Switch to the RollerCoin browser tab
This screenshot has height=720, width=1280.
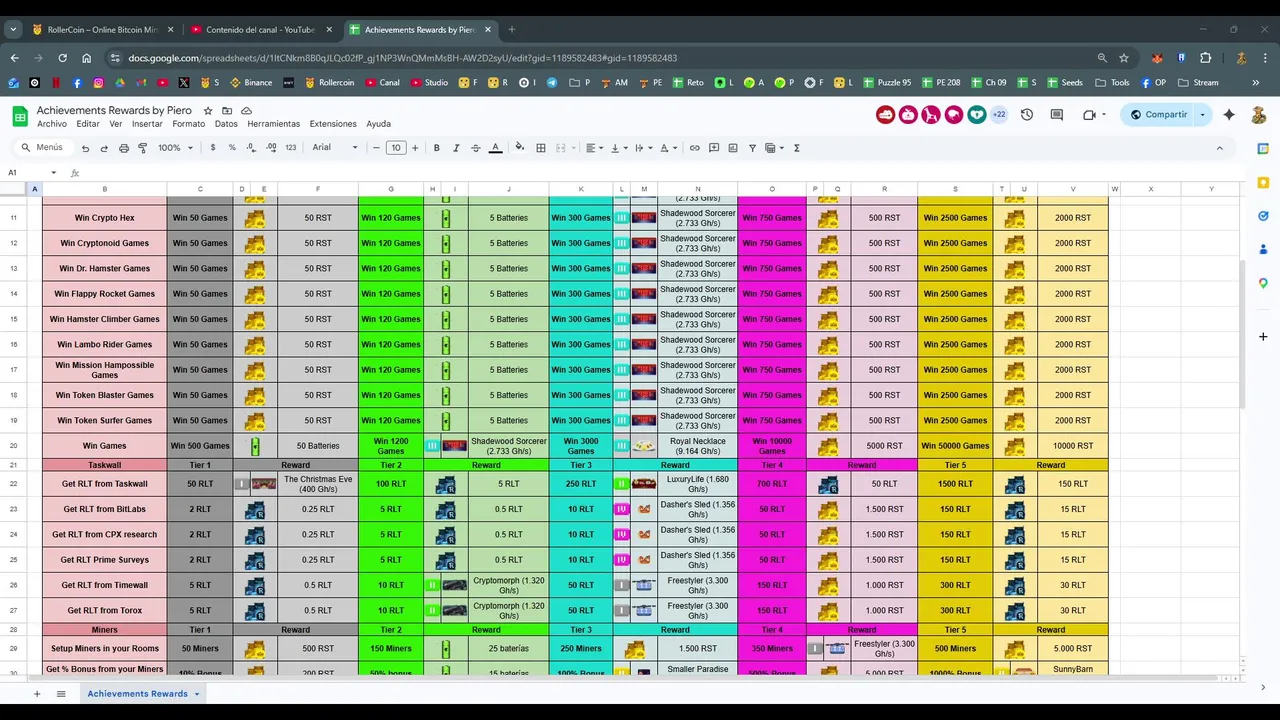coord(102,30)
